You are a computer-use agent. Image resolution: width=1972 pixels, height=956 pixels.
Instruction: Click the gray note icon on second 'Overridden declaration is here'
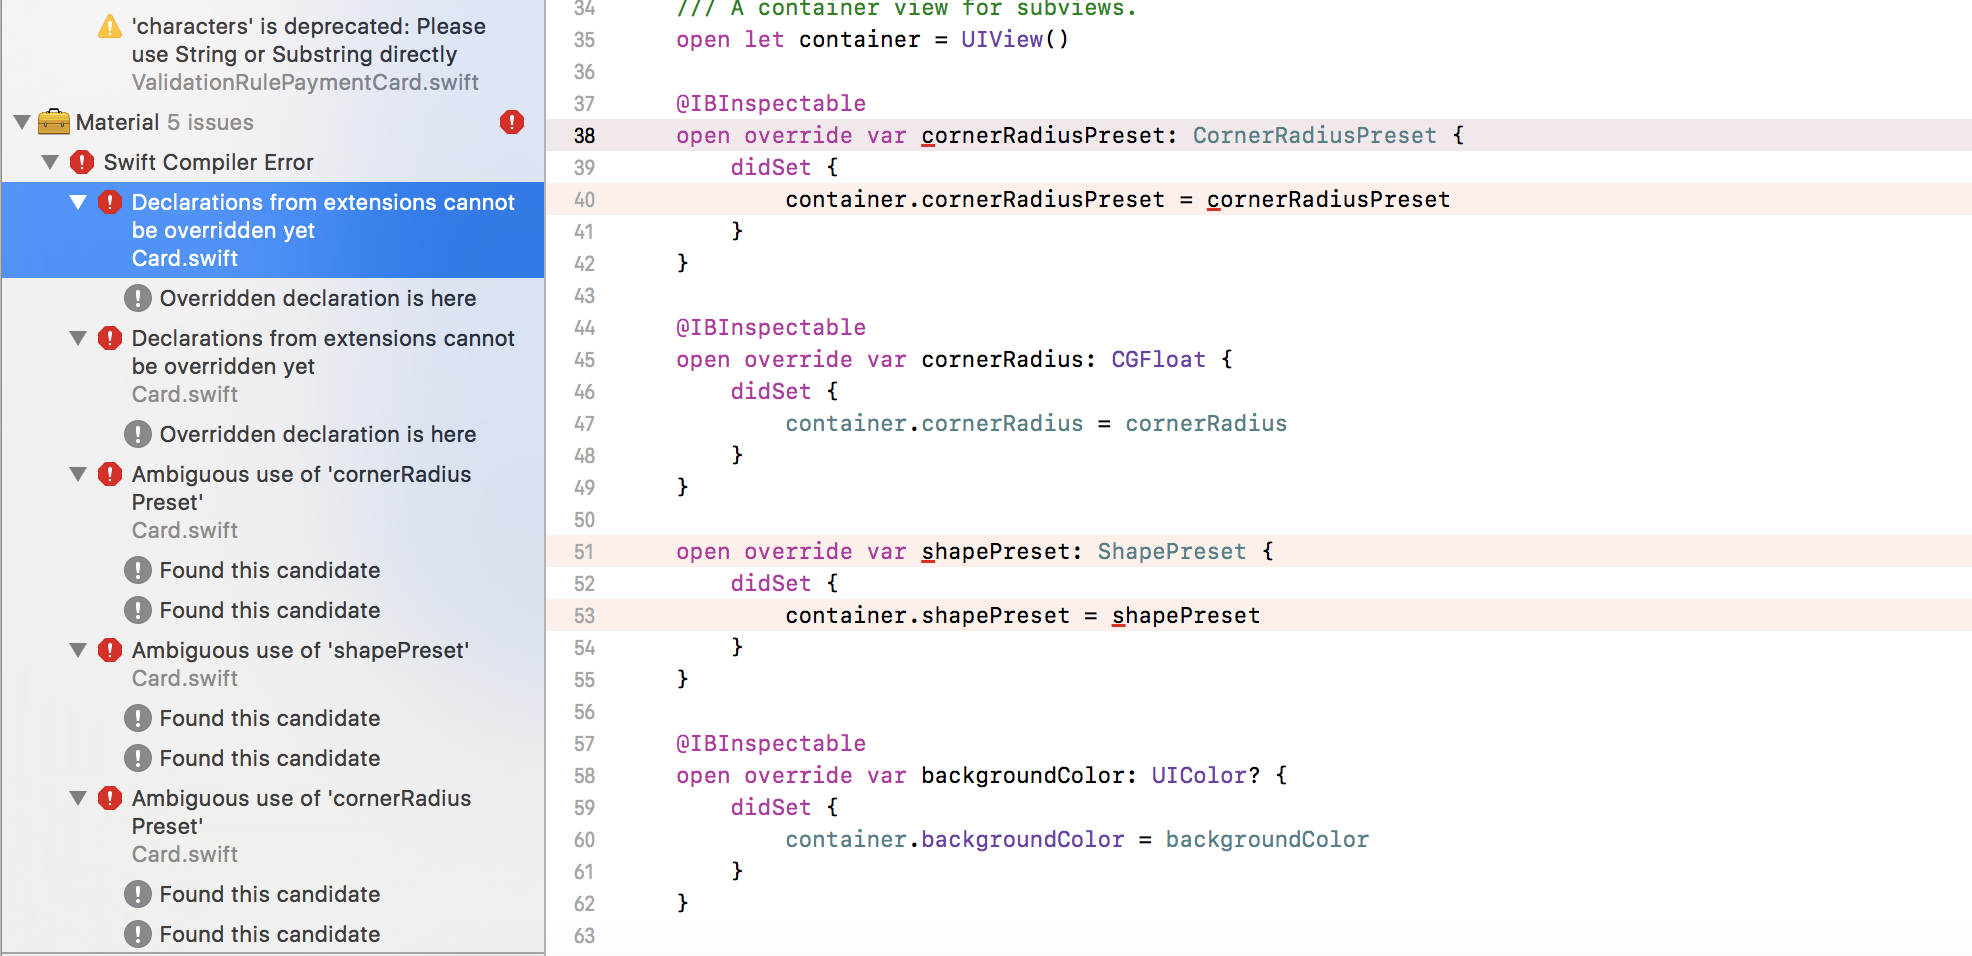(x=138, y=434)
